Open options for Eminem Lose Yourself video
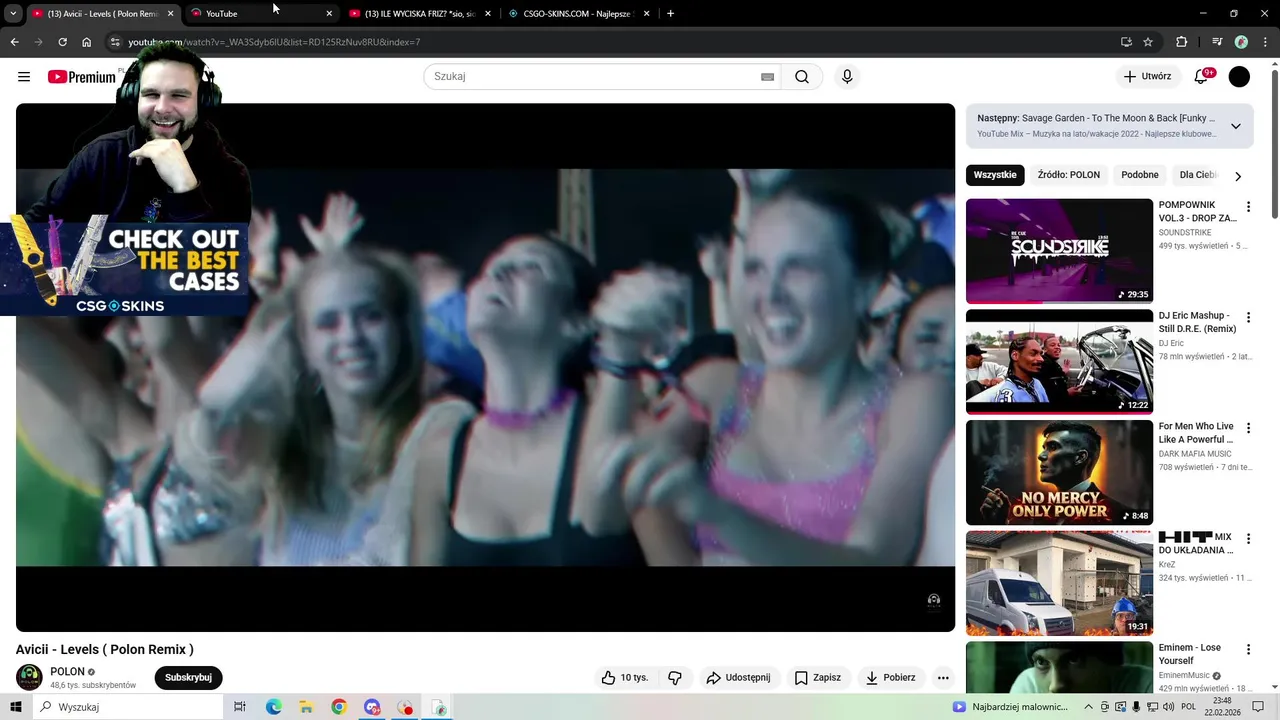The width and height of the screenshot is (1280, 720). 1248,650
